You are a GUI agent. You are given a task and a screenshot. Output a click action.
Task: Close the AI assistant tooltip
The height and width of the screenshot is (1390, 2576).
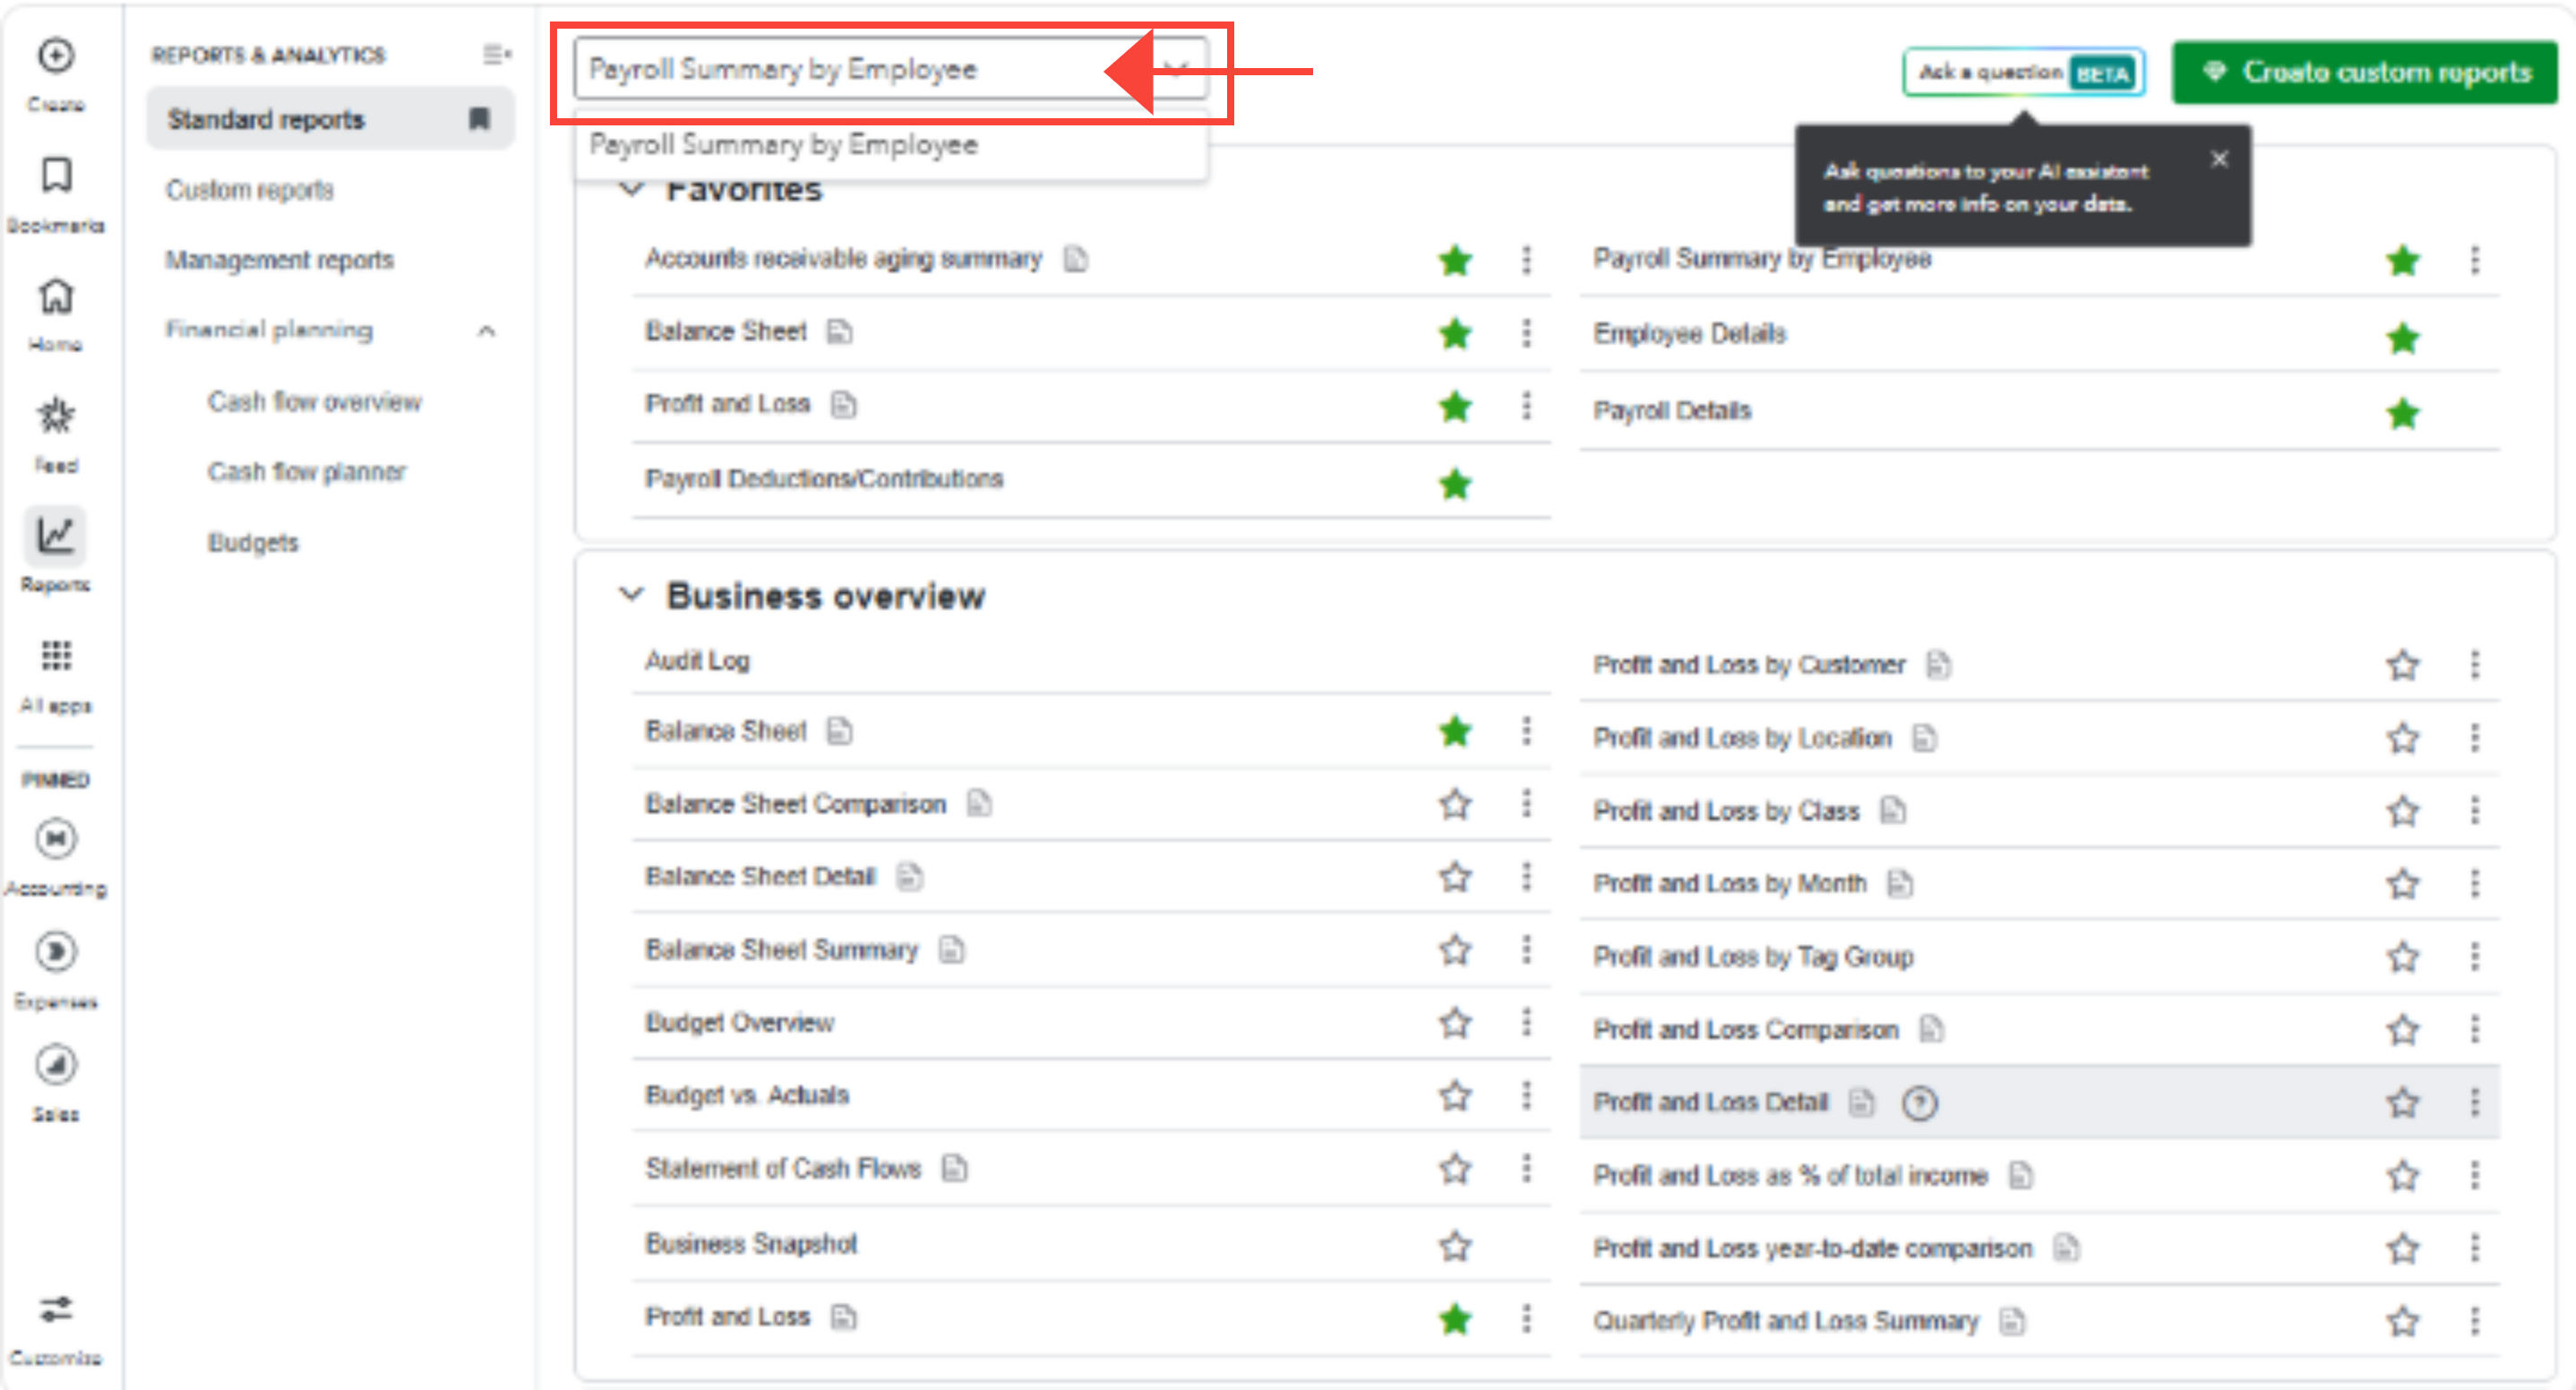point(2219,159)
